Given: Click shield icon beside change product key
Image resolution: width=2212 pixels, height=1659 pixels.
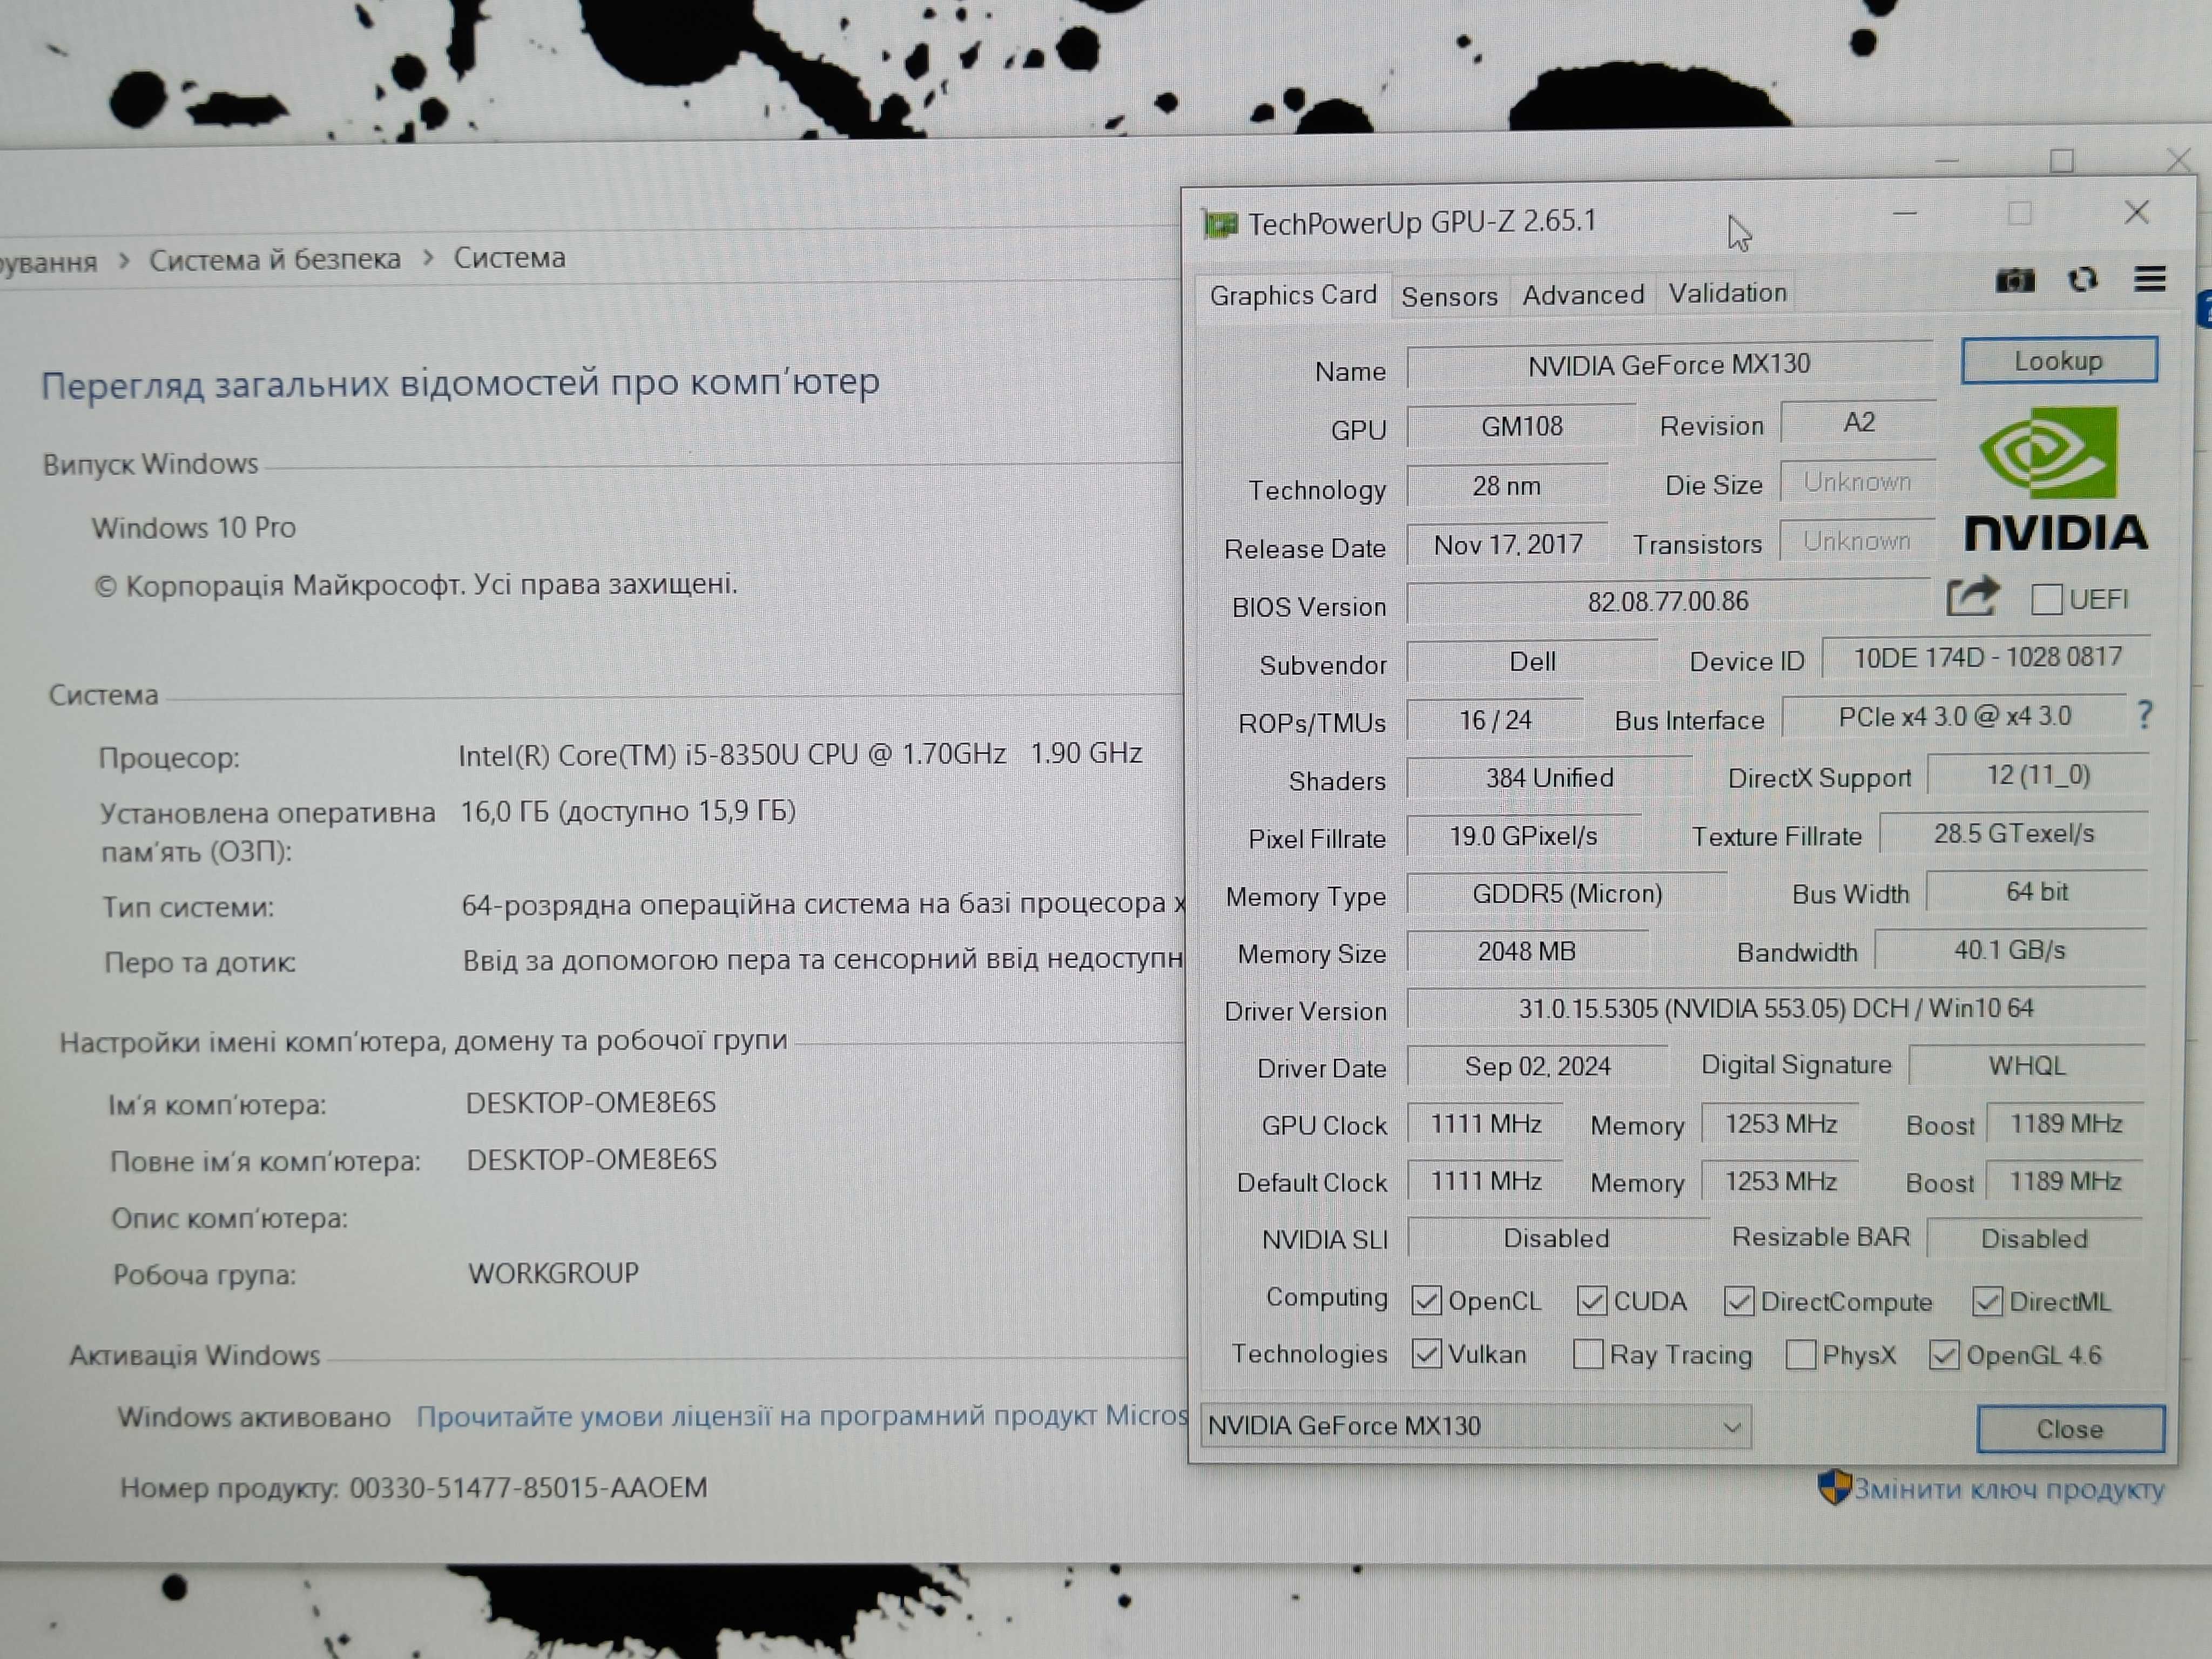Looking at the screenshot, I should click(x=1834, y=1487).
